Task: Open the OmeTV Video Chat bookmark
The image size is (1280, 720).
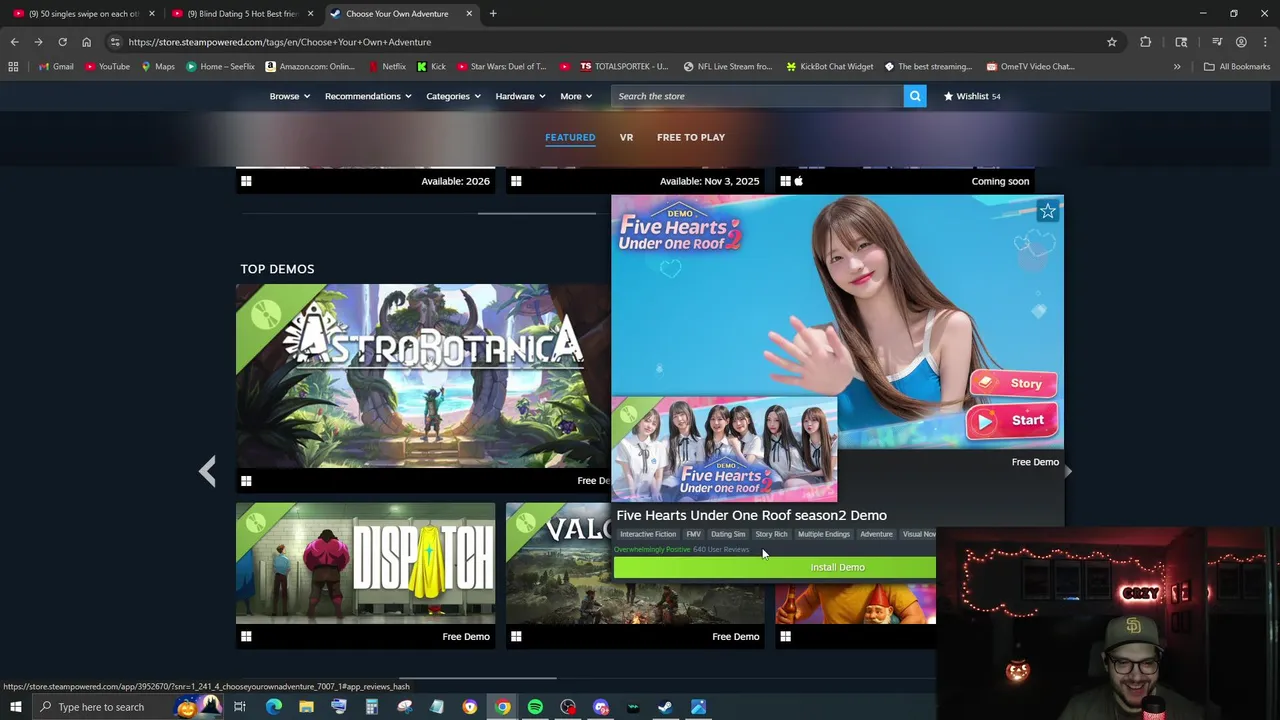Action: click(1030, 67)
